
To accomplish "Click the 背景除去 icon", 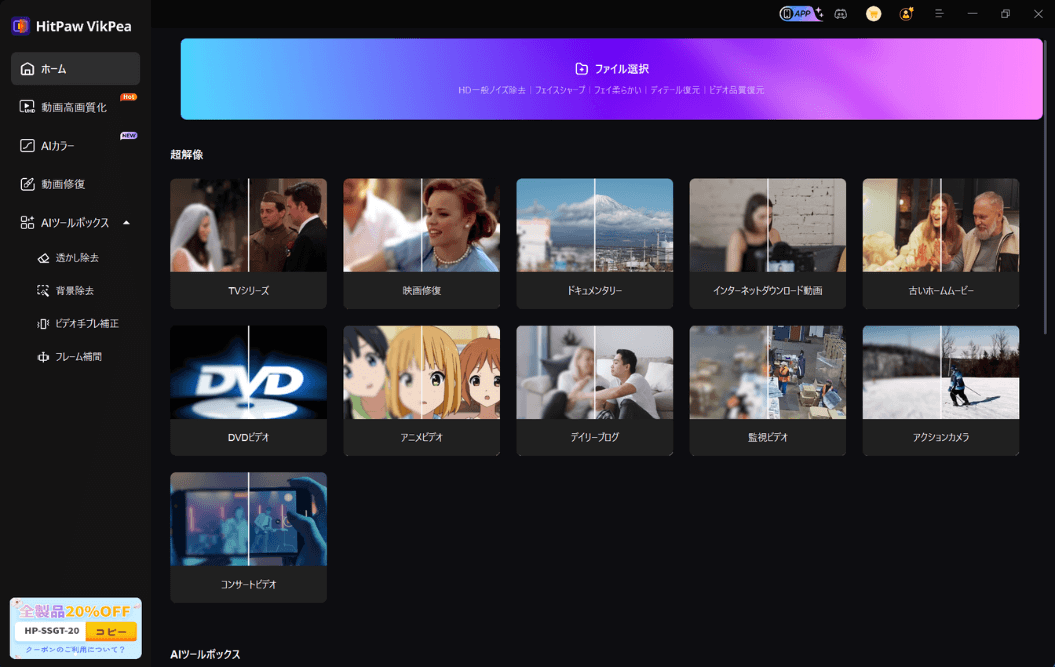I will 43,291.
